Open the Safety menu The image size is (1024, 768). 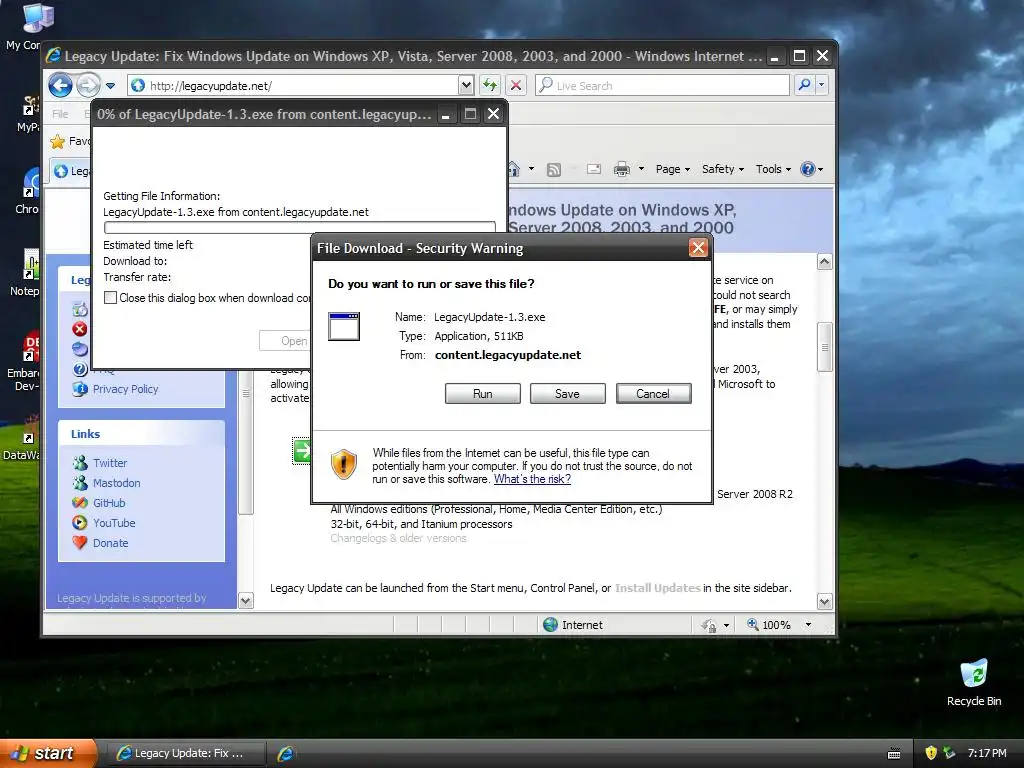click(723, 169)
